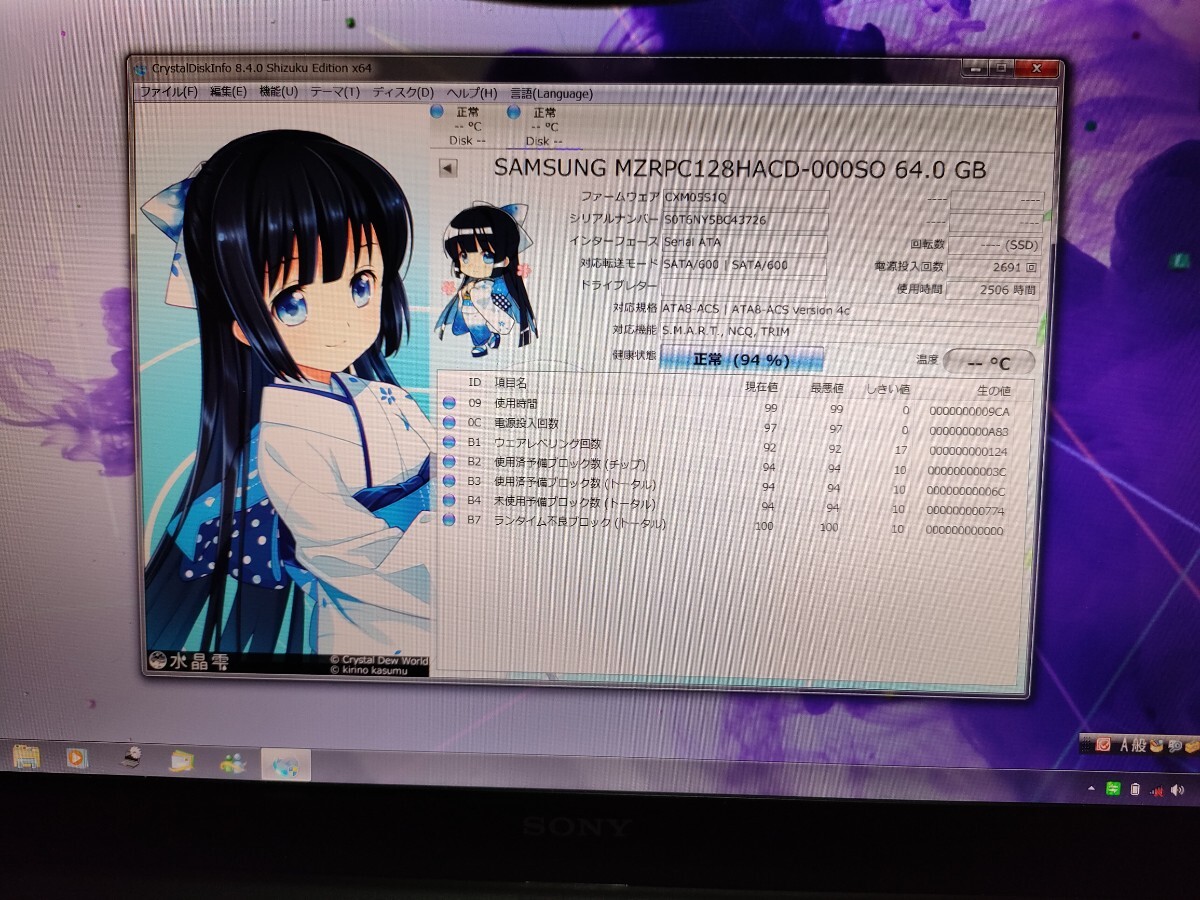This screenshot has height=900, width=1200.
Task: Click the red IME language bar icon
Action: [x=1104, y=744]
